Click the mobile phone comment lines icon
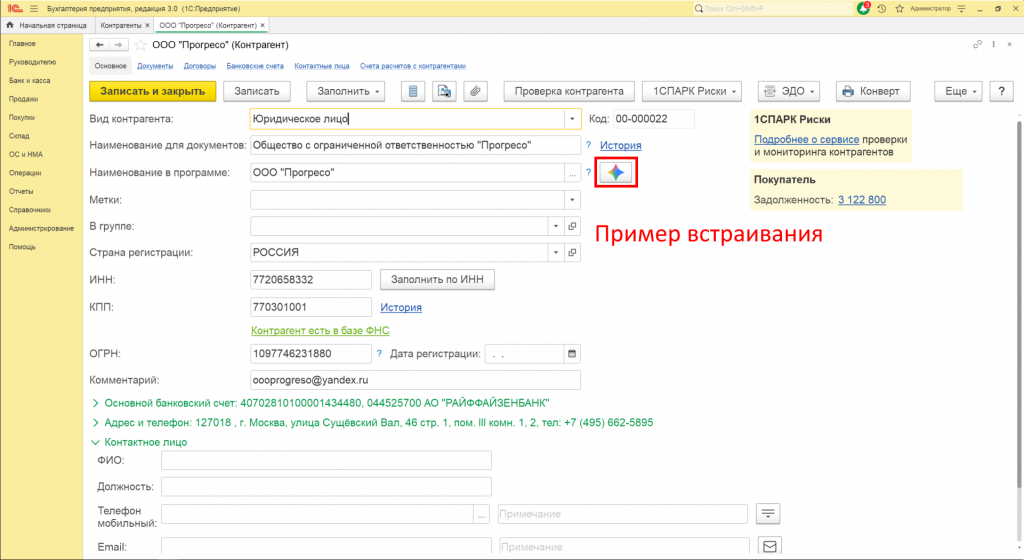 [x=768, y=514]
